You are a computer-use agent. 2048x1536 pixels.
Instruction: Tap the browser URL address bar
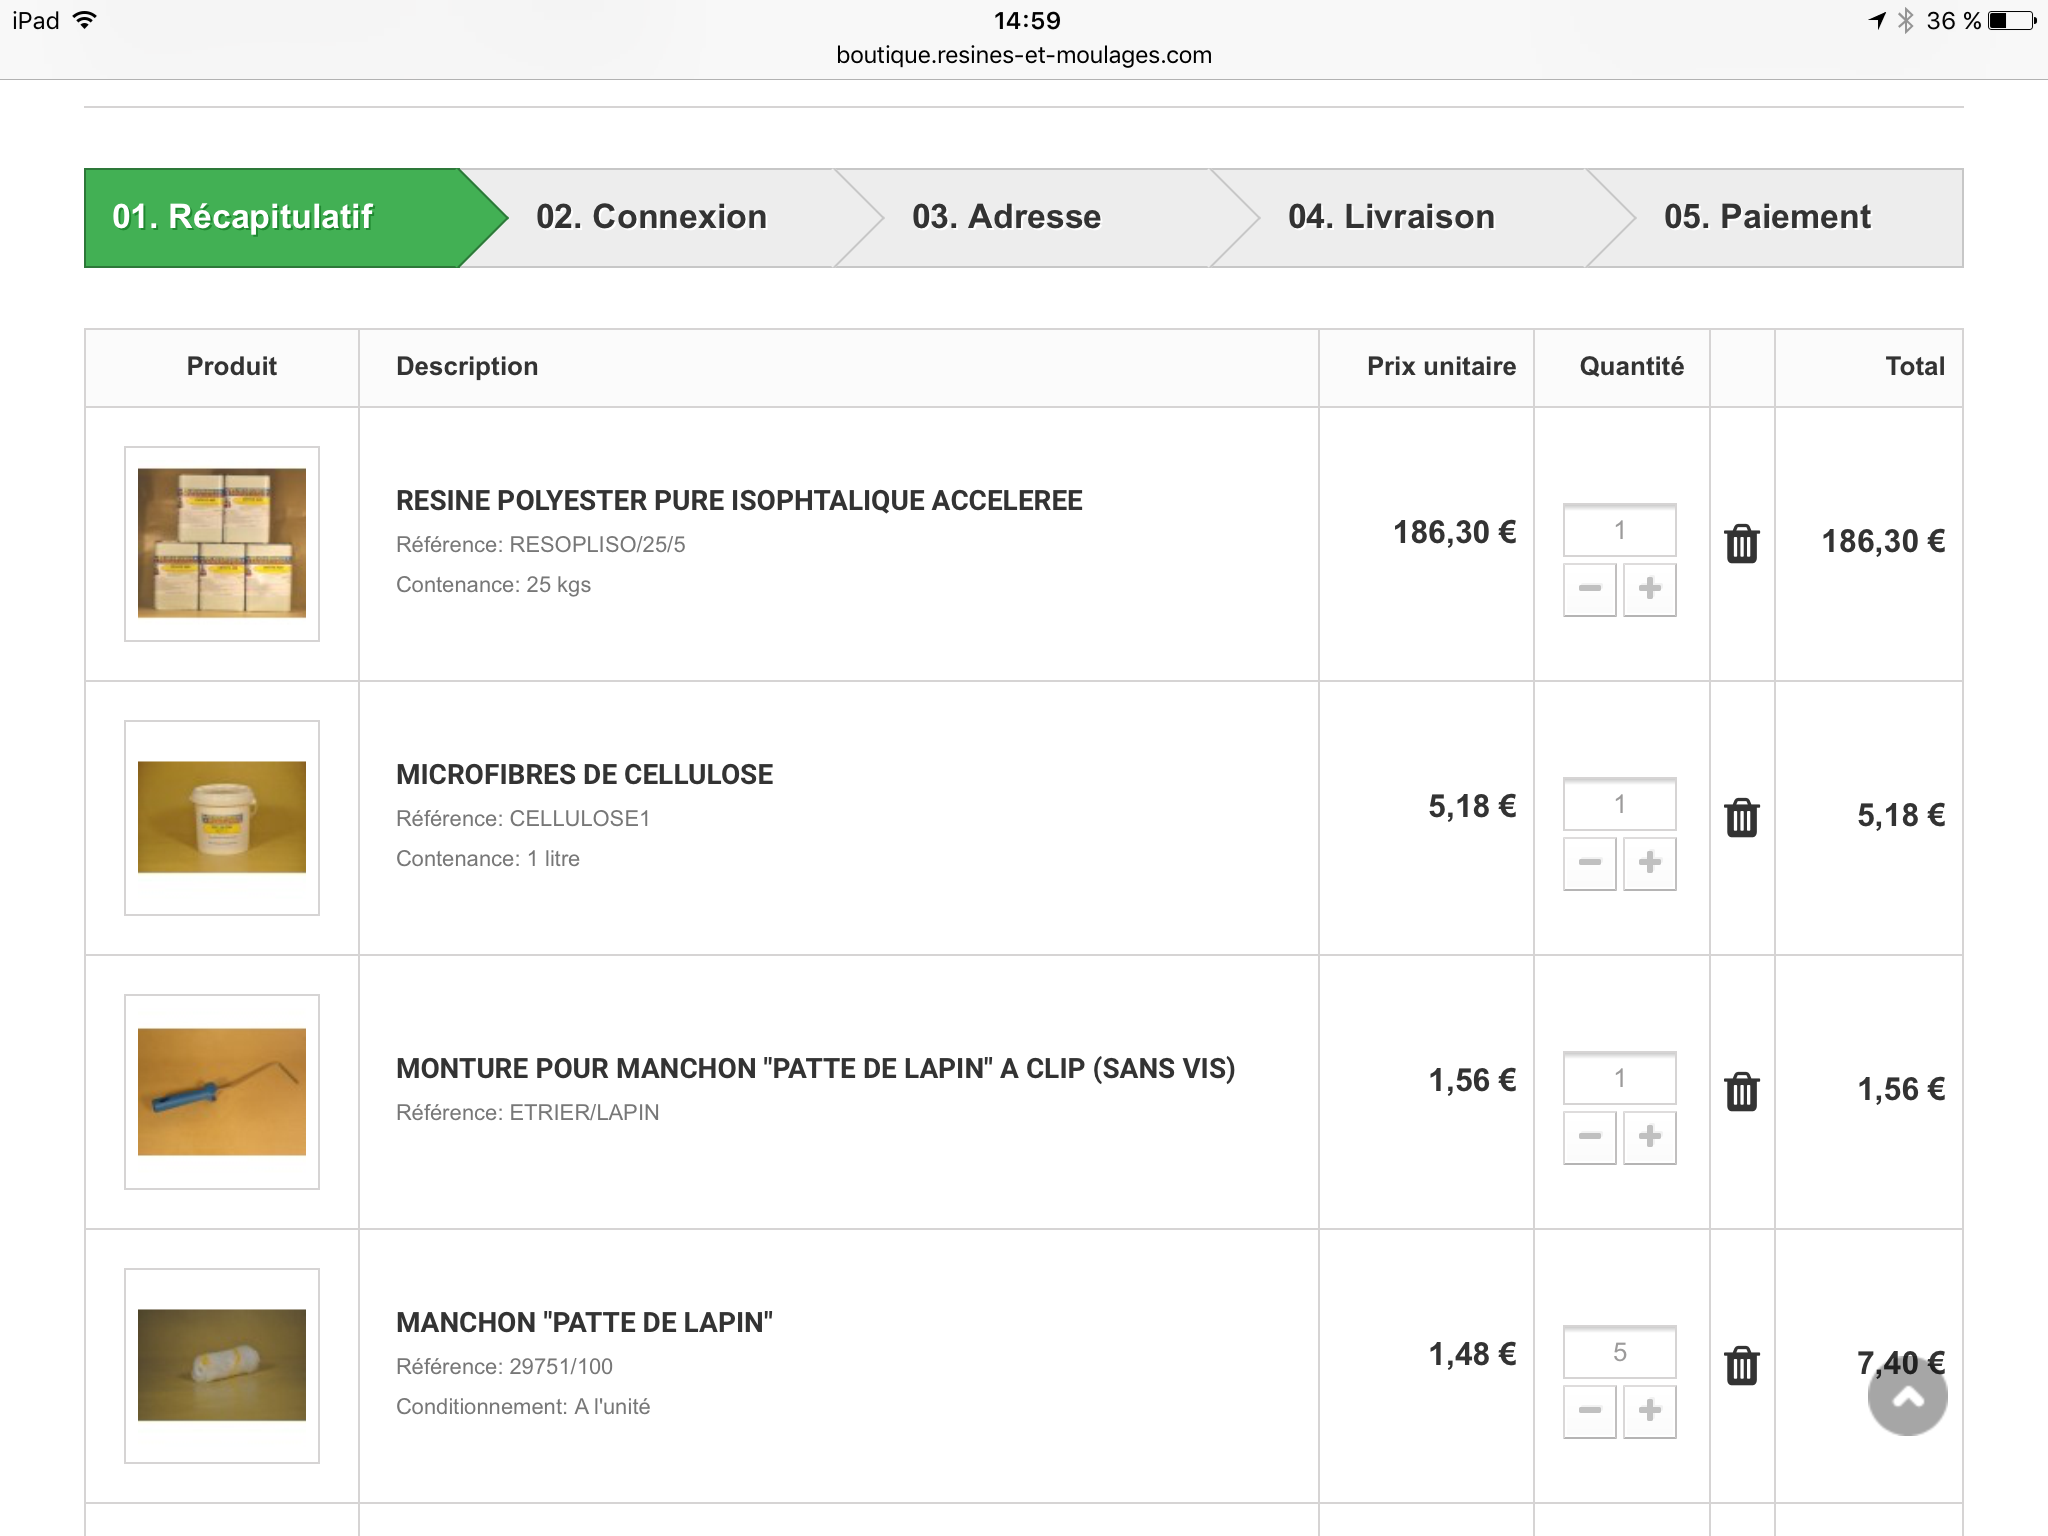pyautogui.click(x=1024, y=55)
